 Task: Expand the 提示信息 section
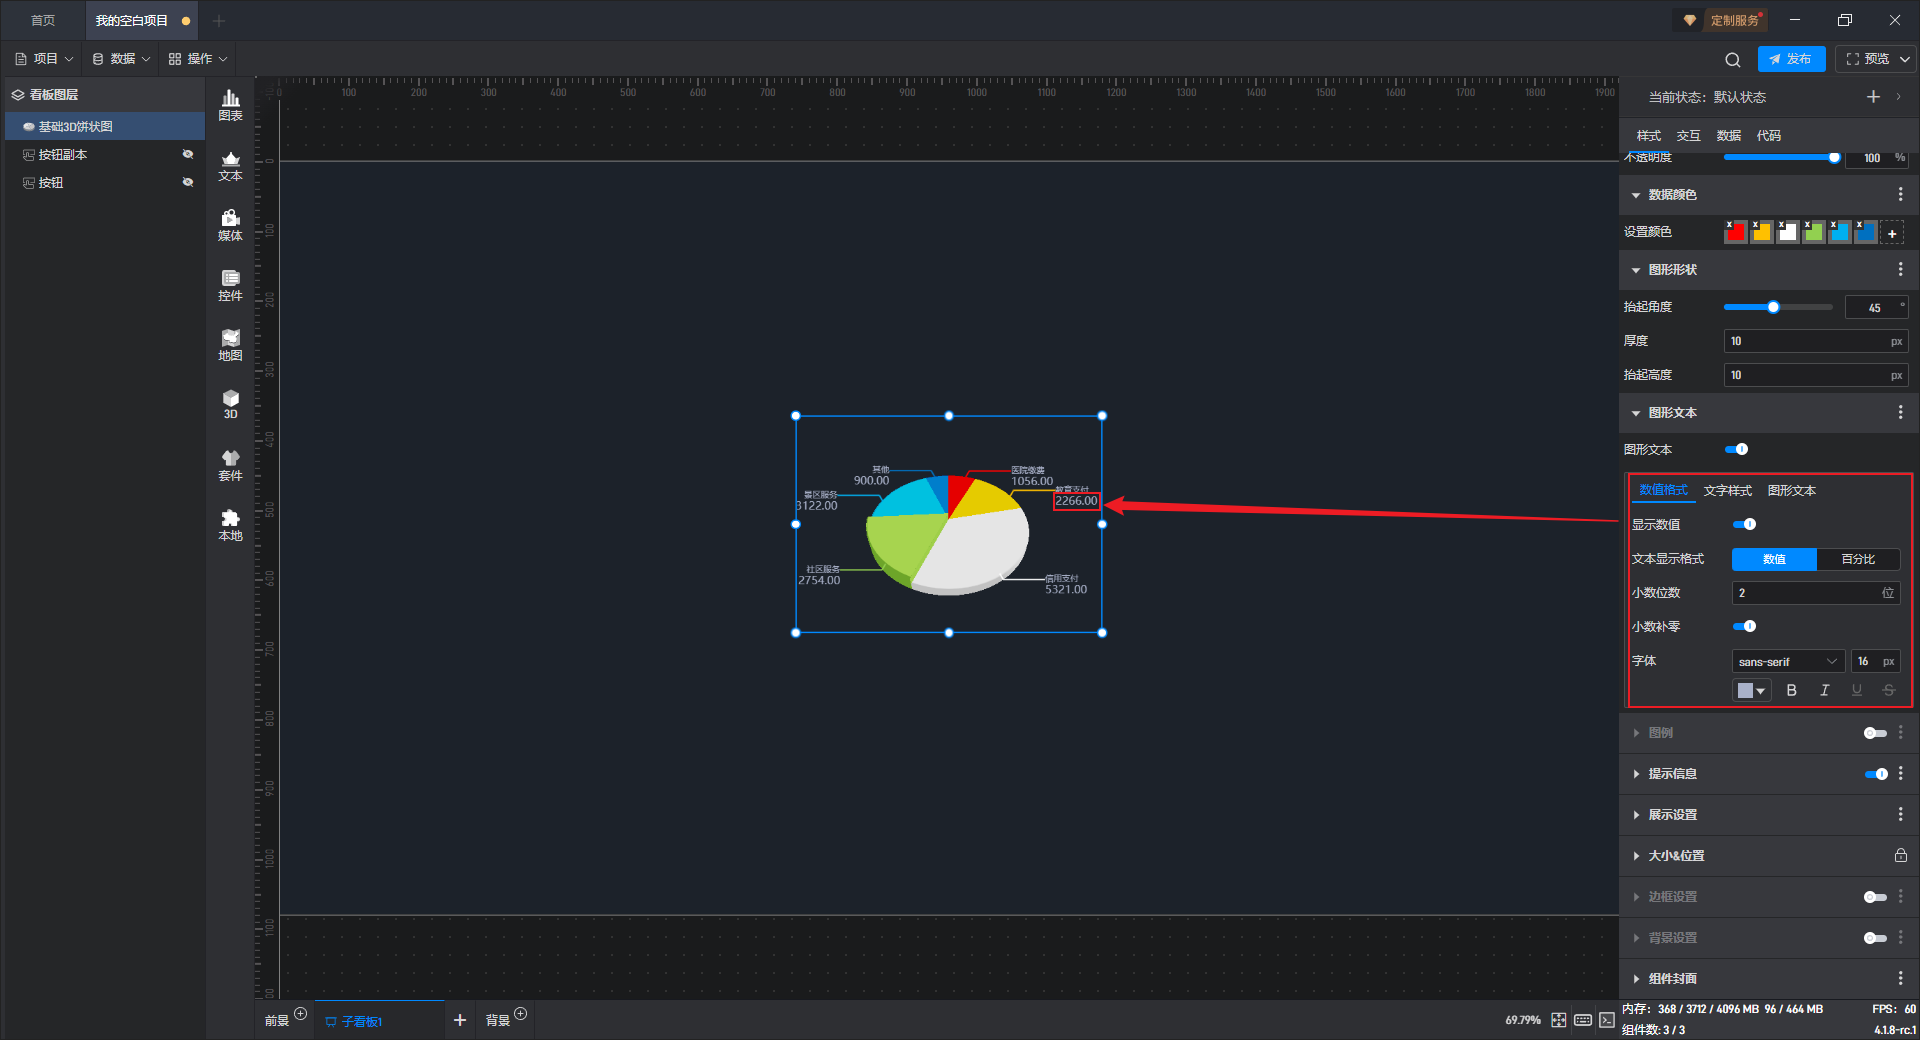coord(1636,775)
